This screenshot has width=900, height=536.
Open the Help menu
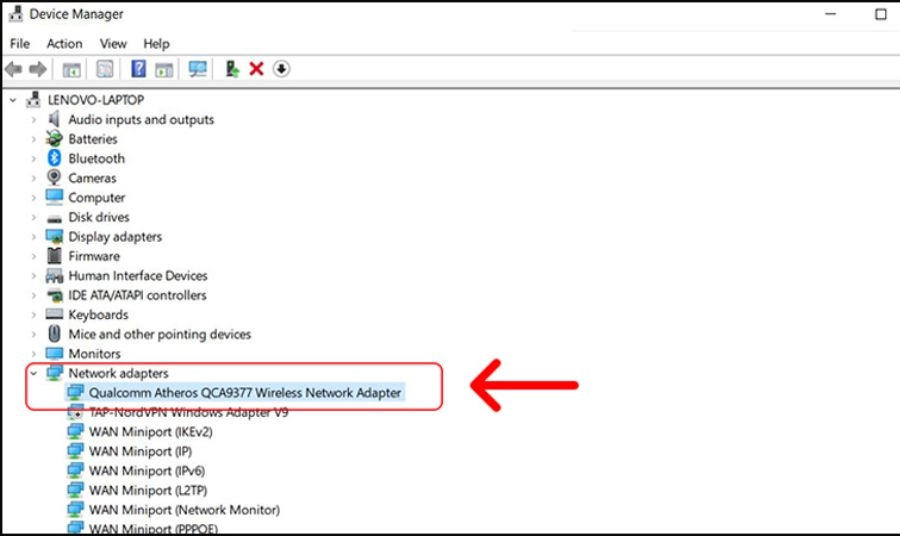pyautogui.click(x=156, y=44)
